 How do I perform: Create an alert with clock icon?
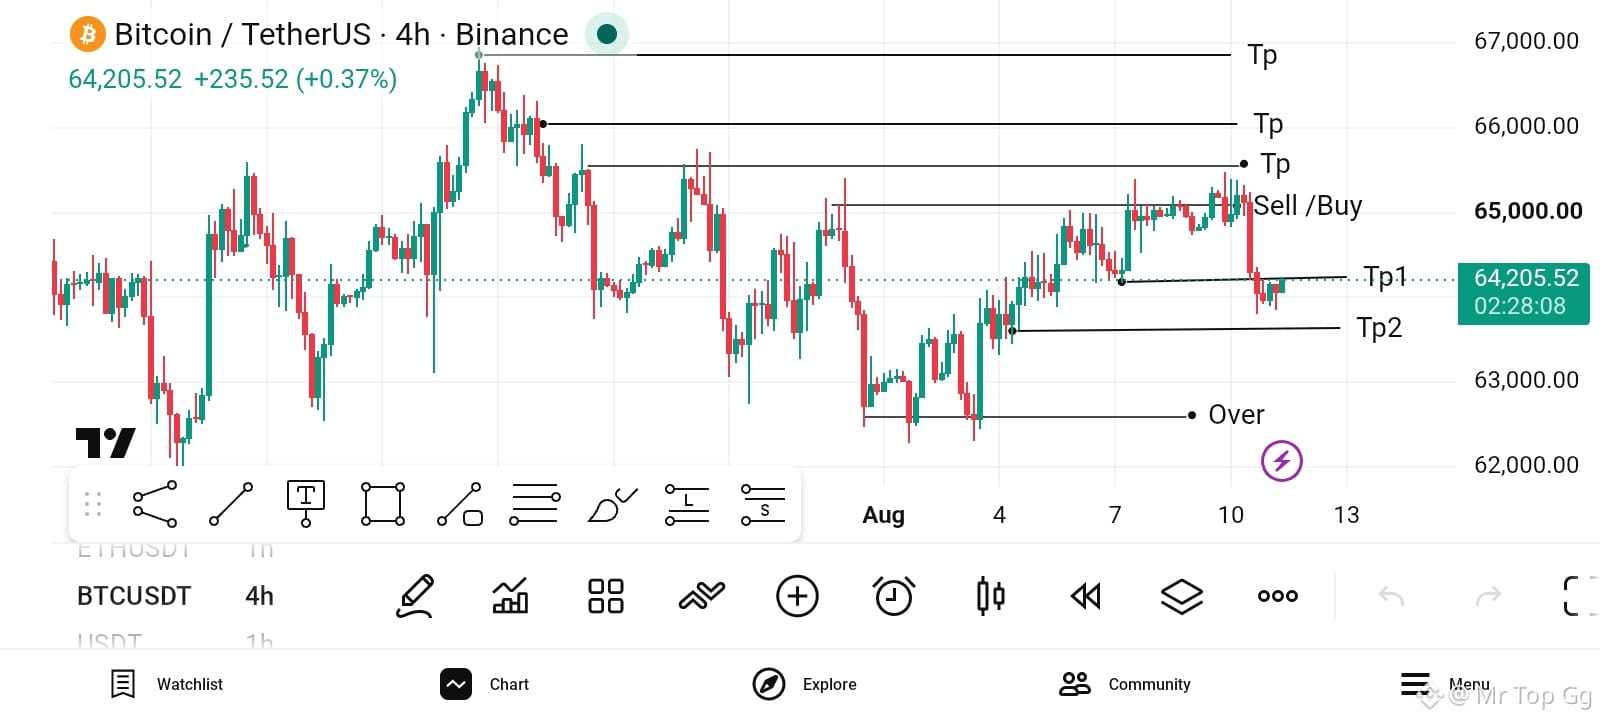point(893,597)
